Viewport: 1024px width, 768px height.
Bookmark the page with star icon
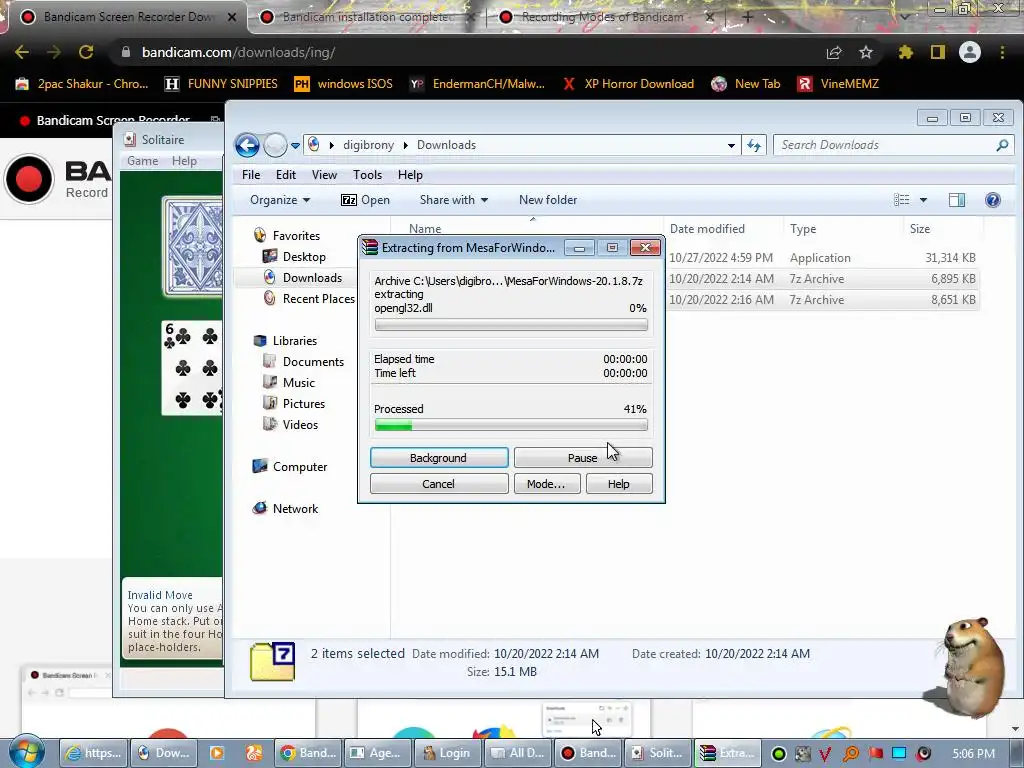tap(866, 52)
